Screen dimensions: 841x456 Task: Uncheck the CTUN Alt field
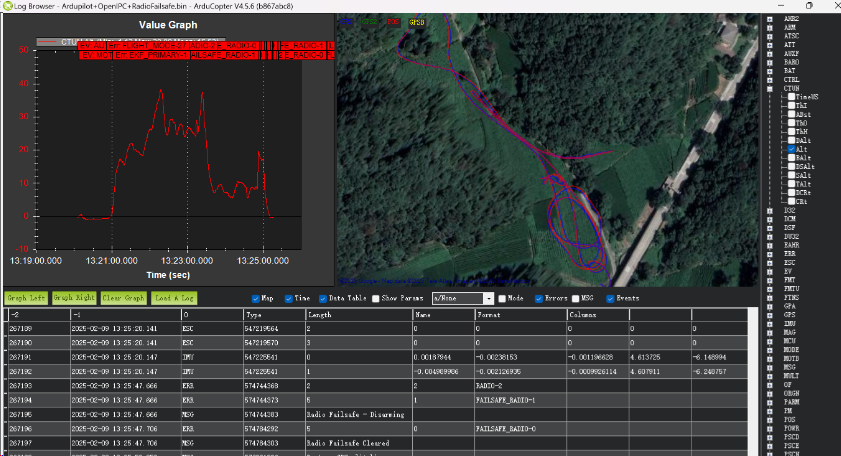point(792,149)
